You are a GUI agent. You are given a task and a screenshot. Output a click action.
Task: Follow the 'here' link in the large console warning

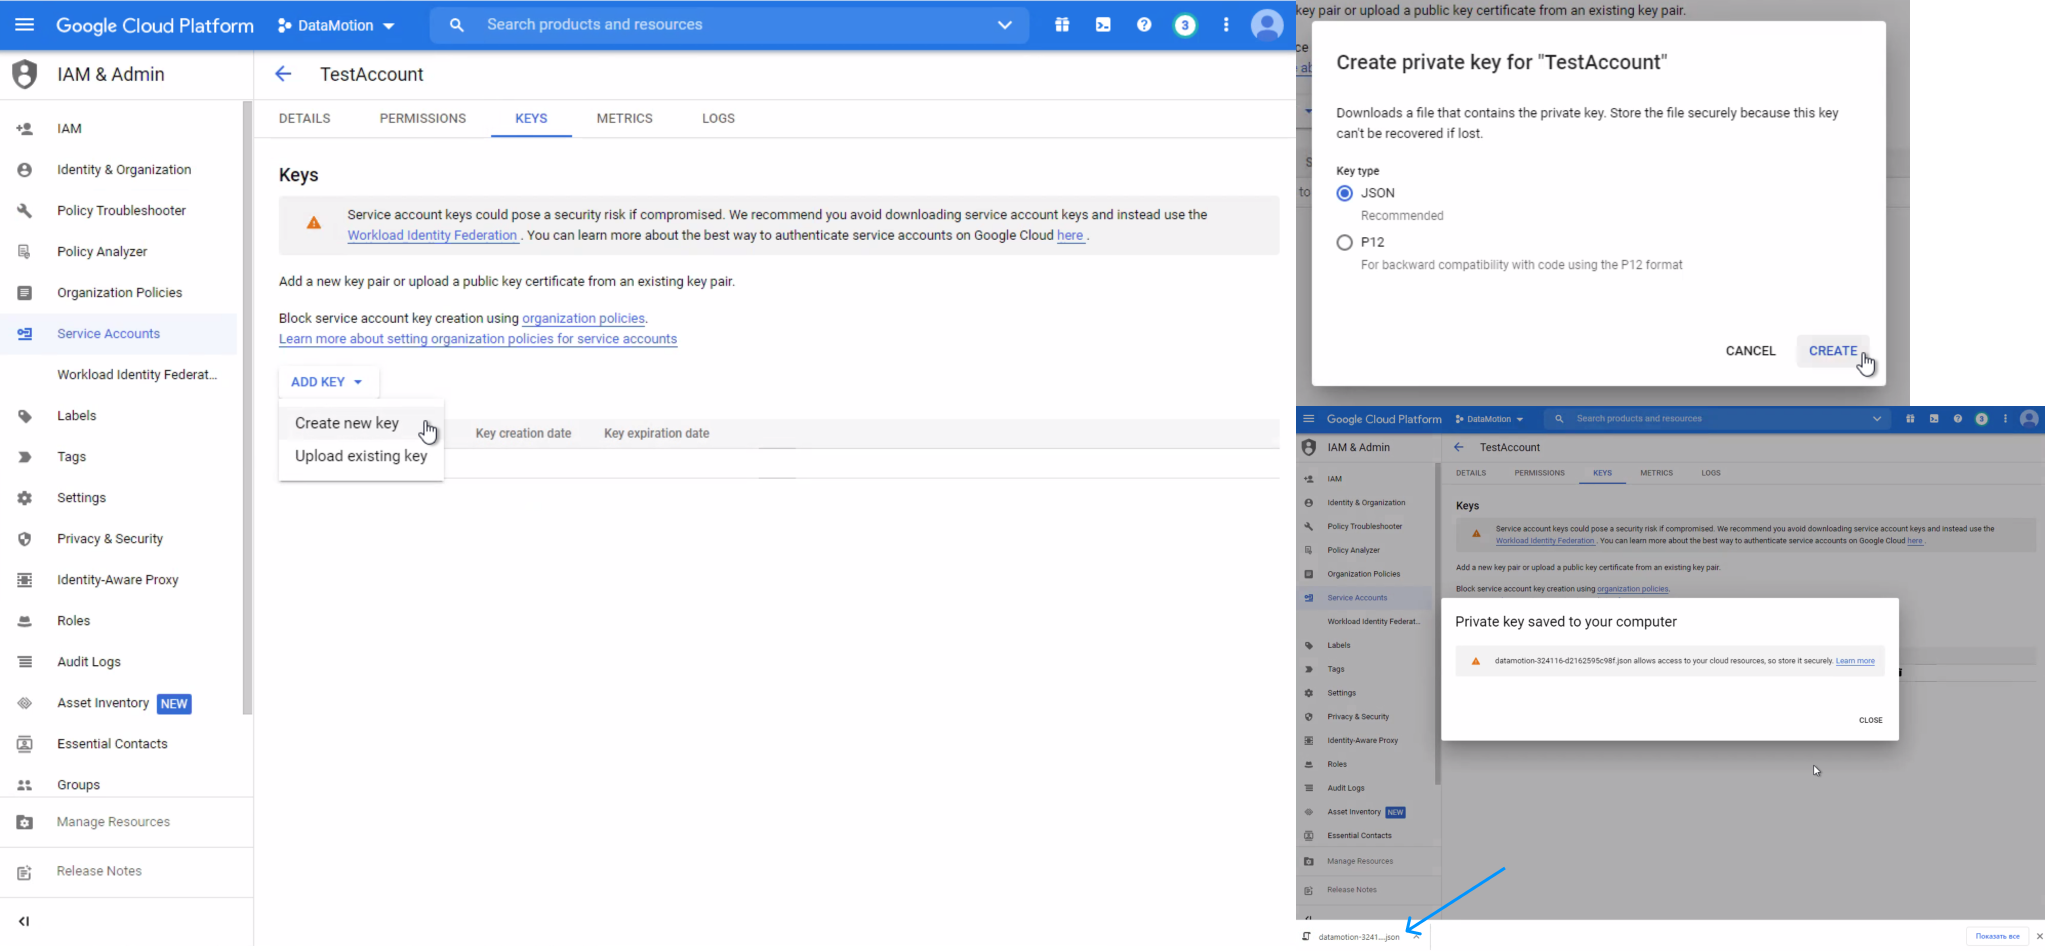pos(1070,236)
